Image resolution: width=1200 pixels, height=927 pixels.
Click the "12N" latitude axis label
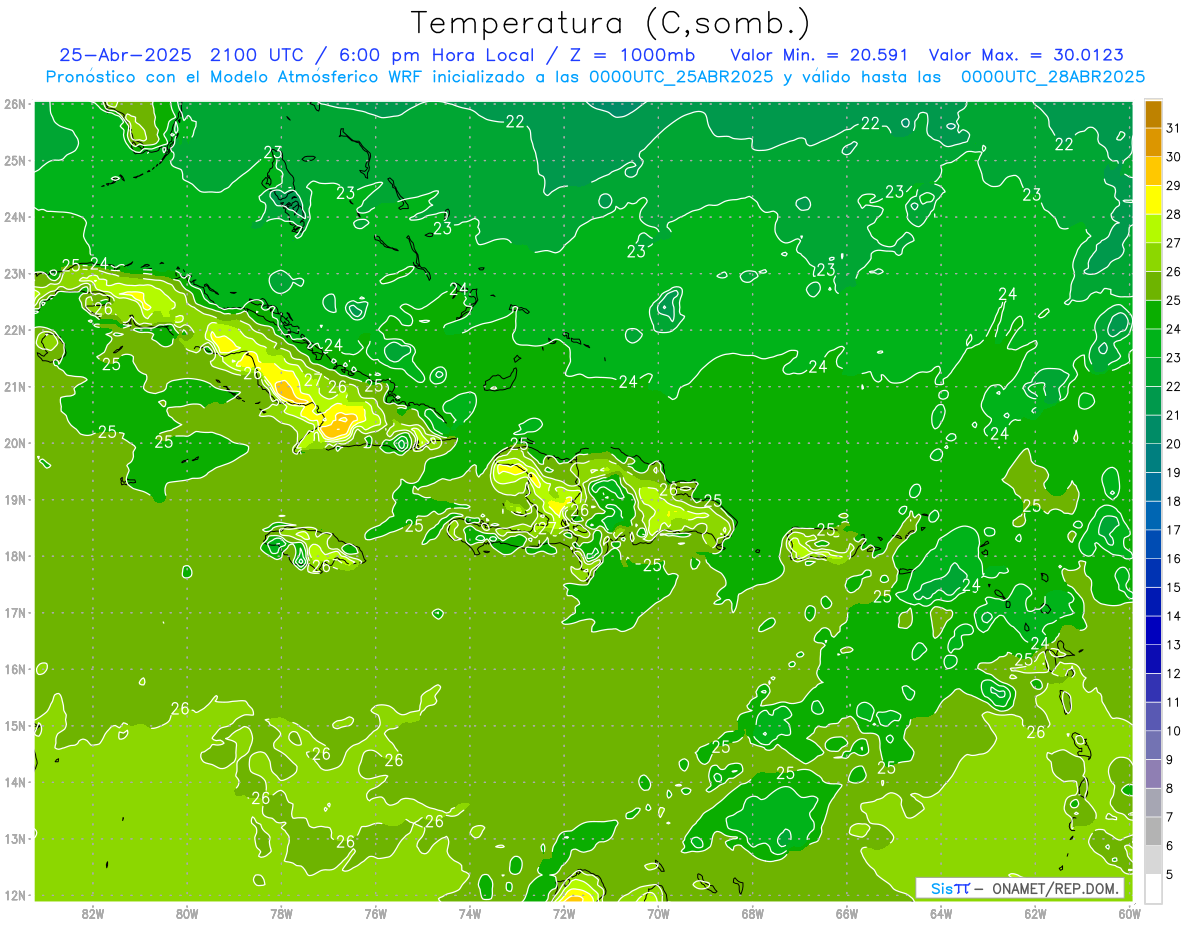[14, 895]
